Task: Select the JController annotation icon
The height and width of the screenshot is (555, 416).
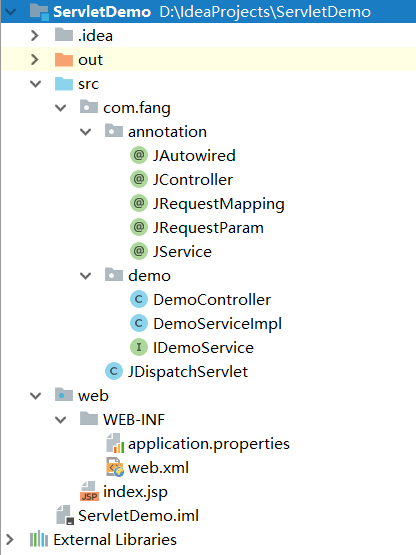Action: point(139,179)
